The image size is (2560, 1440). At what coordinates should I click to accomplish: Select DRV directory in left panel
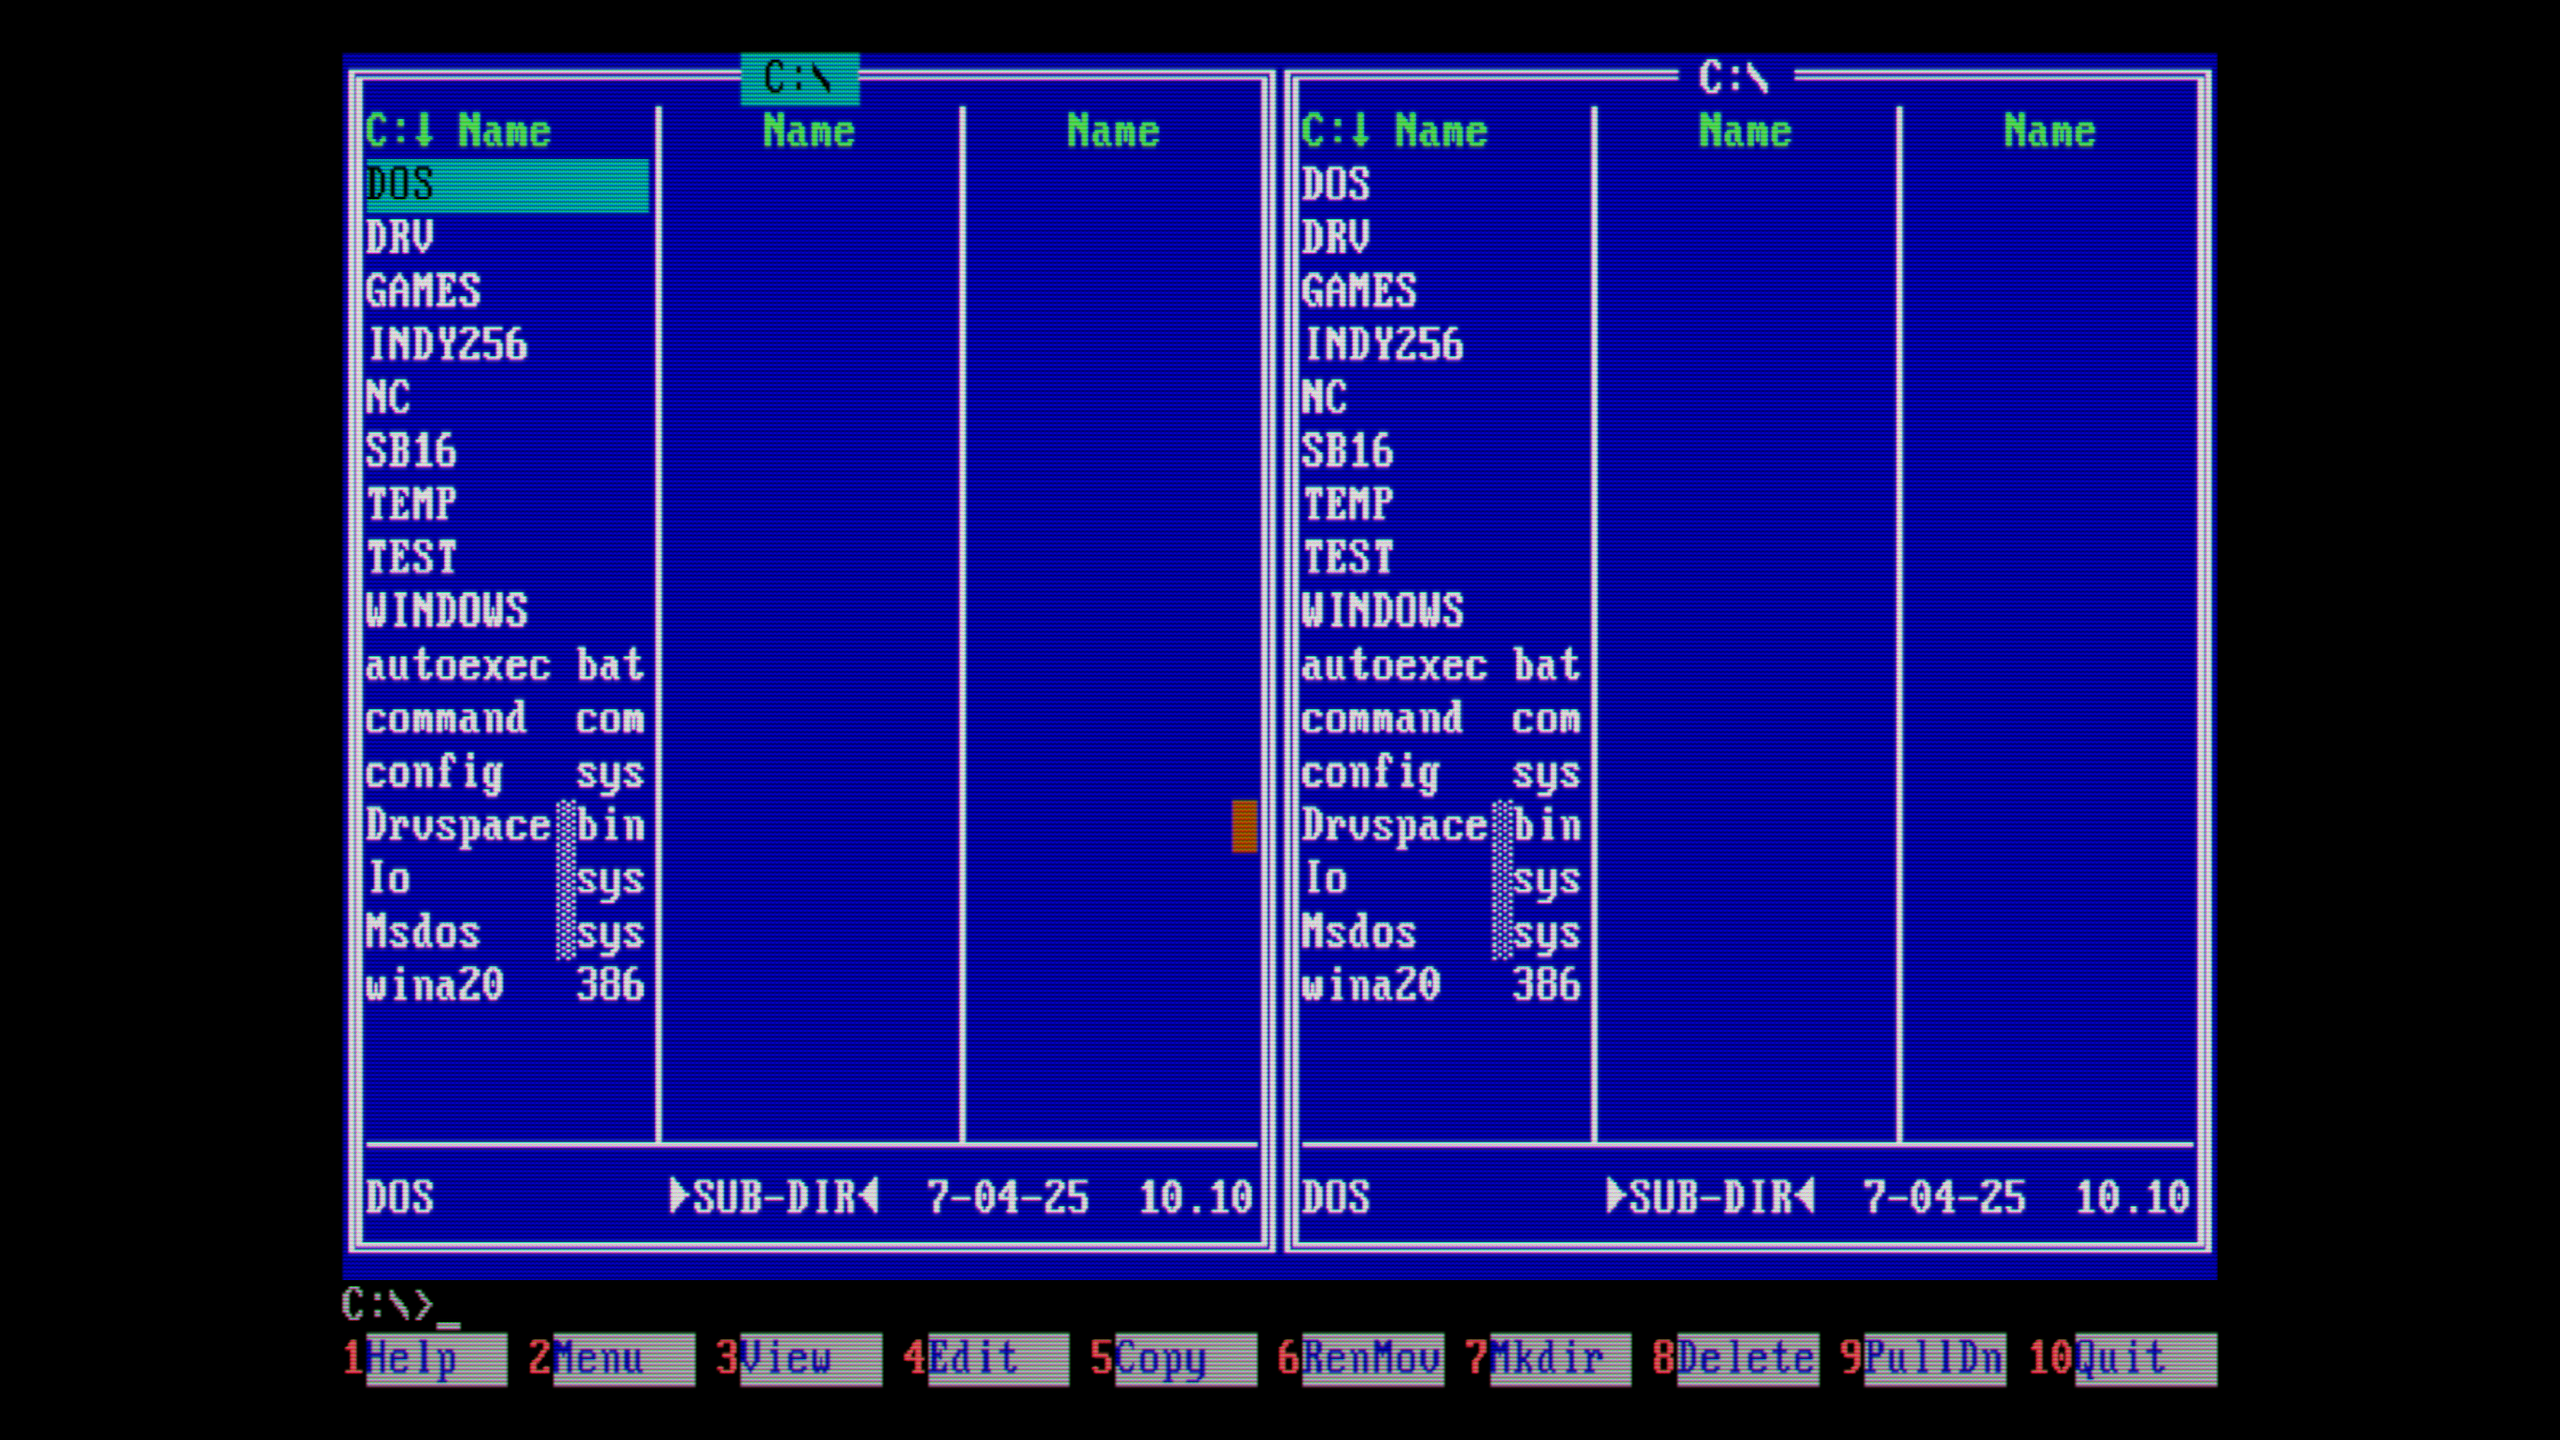507,238
